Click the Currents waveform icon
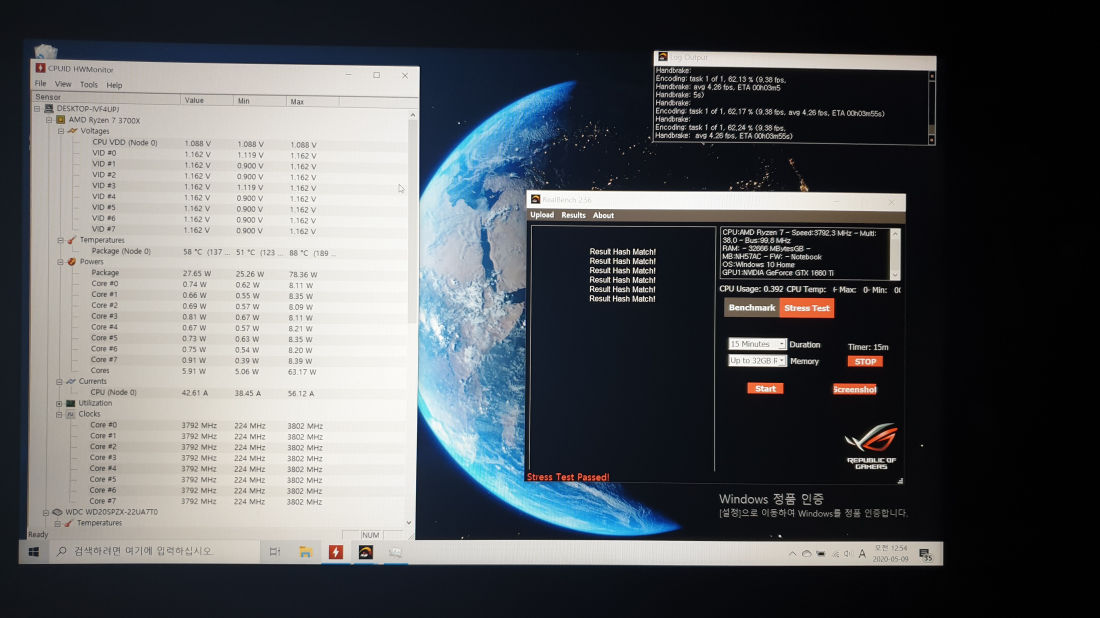This screenshot has height=618, width=1100. (71, 382)
